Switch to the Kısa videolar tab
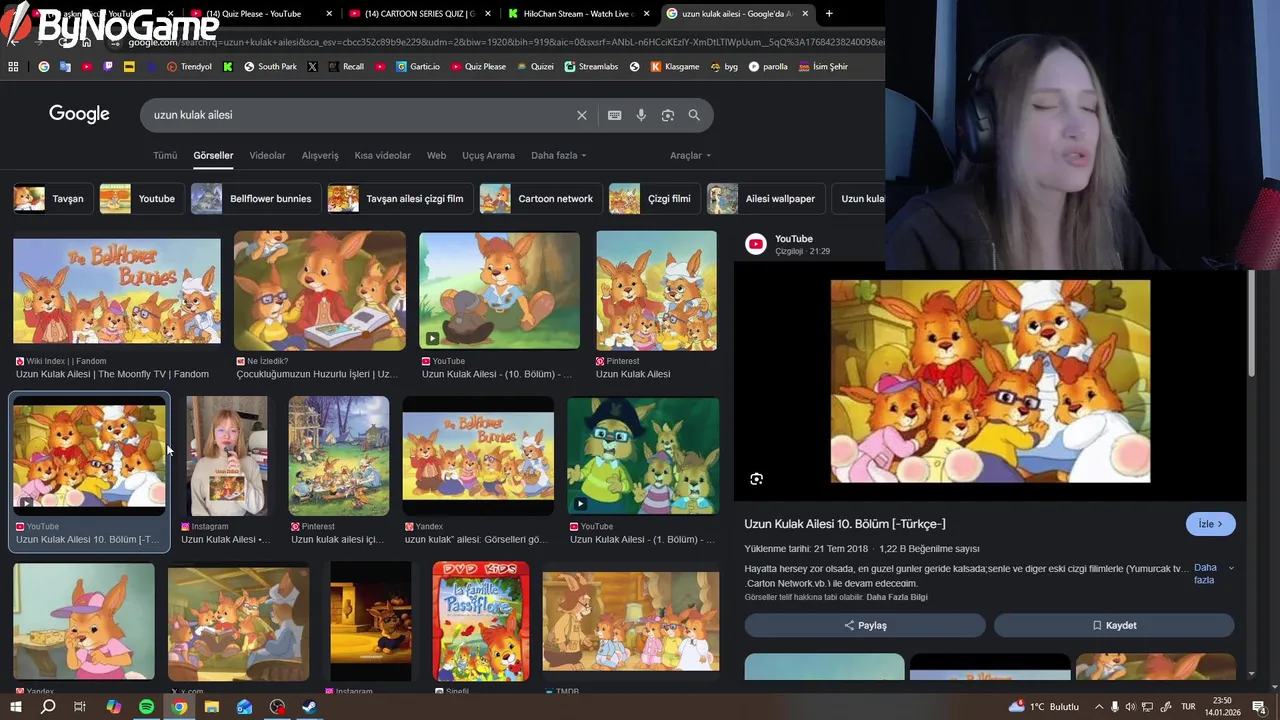The image size is (1280, 720). click(x=382, y=156)
